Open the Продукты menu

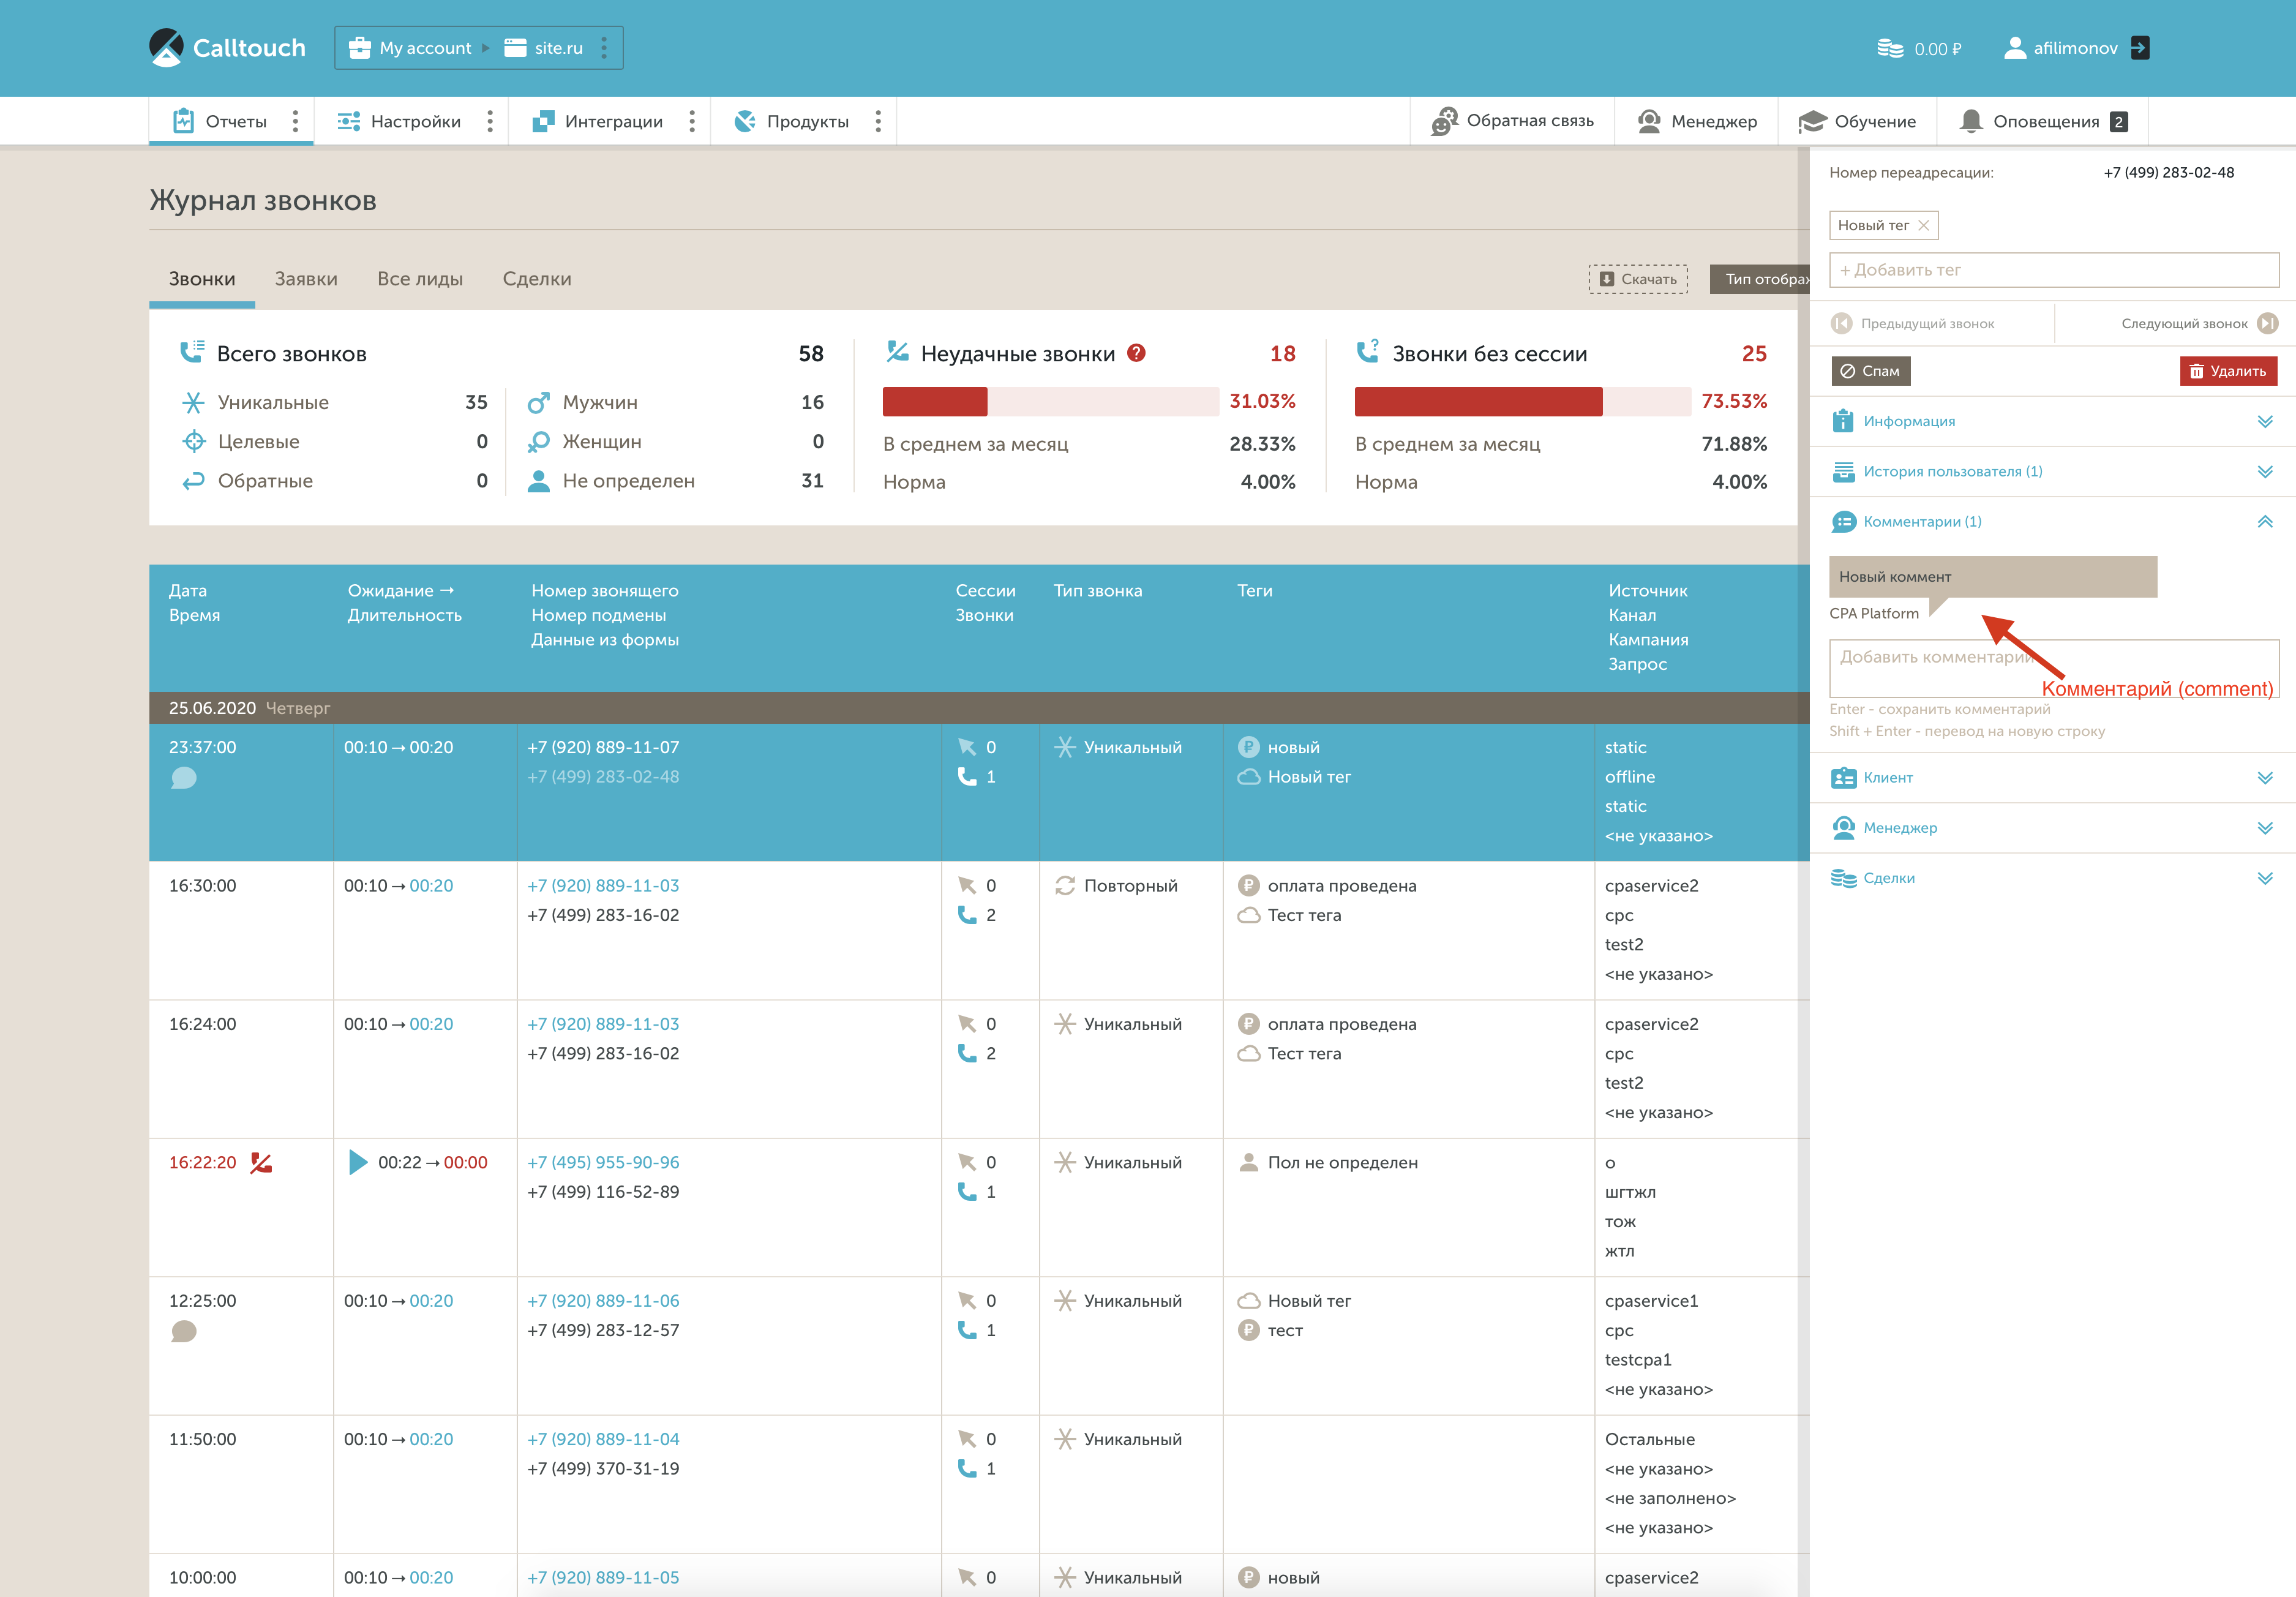[x=791, y=121]
